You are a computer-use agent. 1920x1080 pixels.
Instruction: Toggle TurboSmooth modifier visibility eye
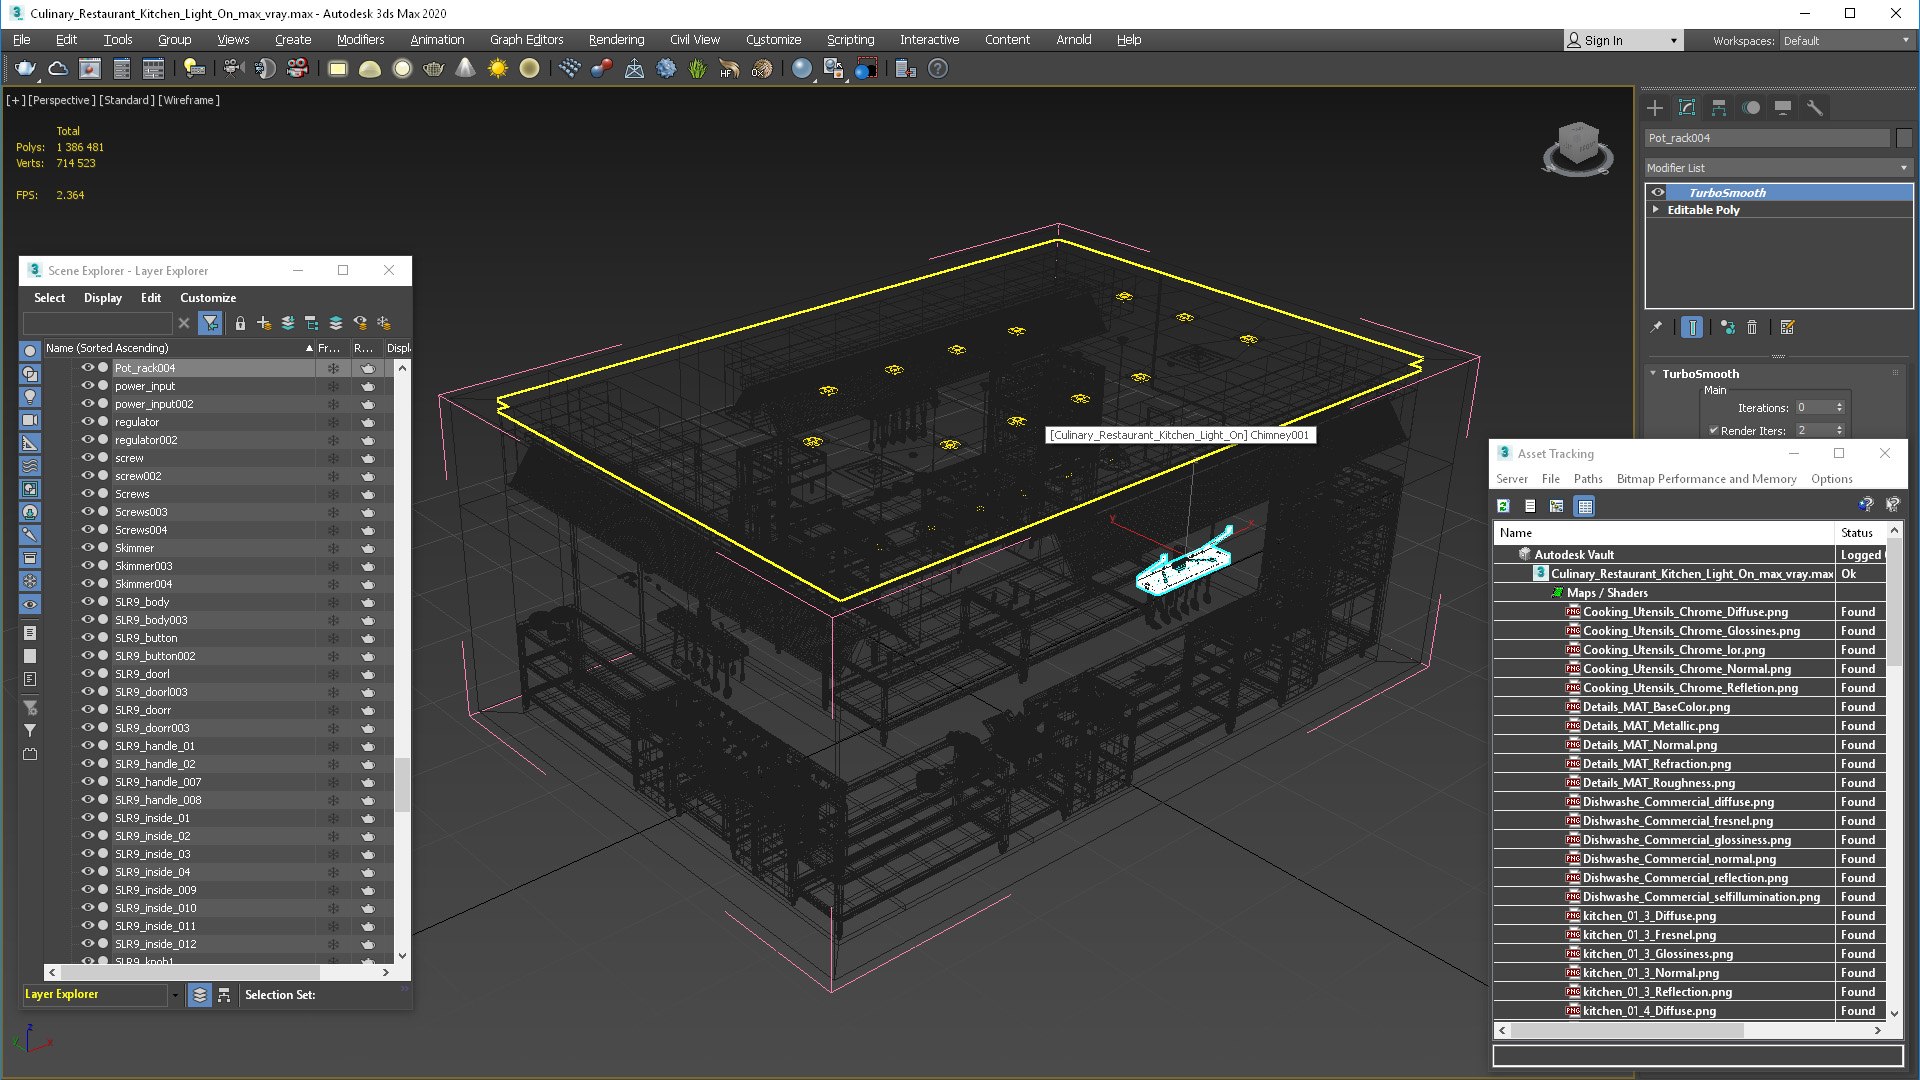click(x=1658, y=192)
